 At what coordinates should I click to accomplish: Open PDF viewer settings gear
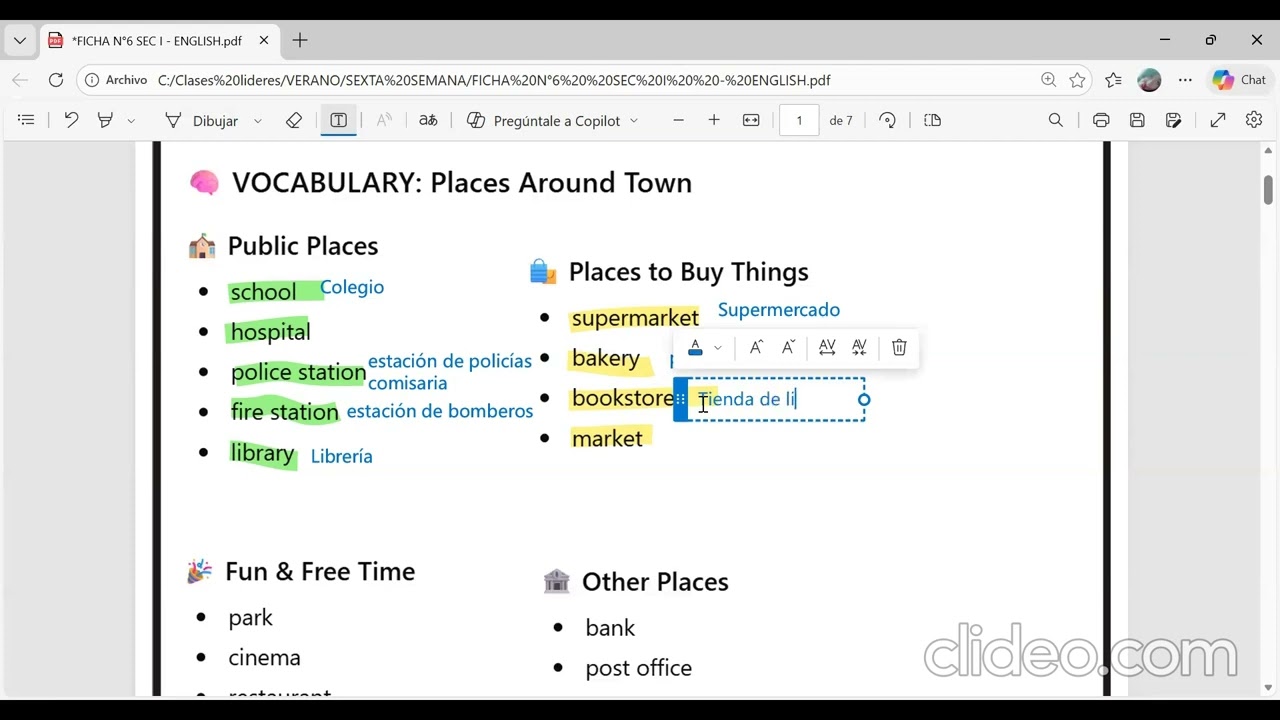pyautogui.click(x=1254, y=120)
